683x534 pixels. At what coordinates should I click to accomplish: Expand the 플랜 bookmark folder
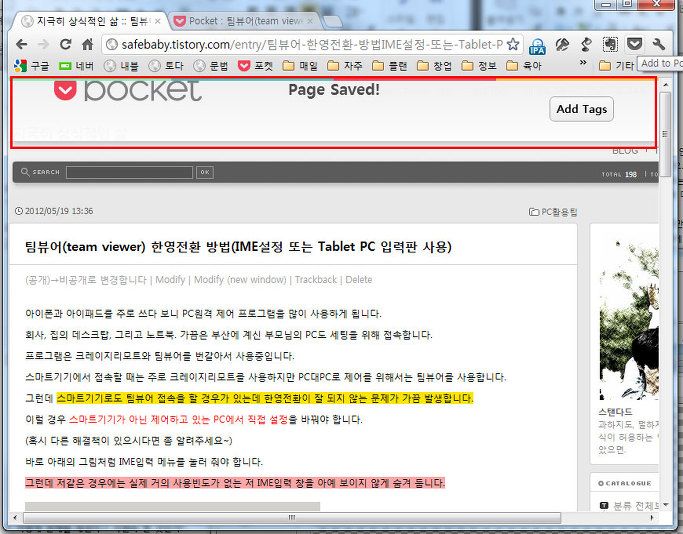click(390, 66)
